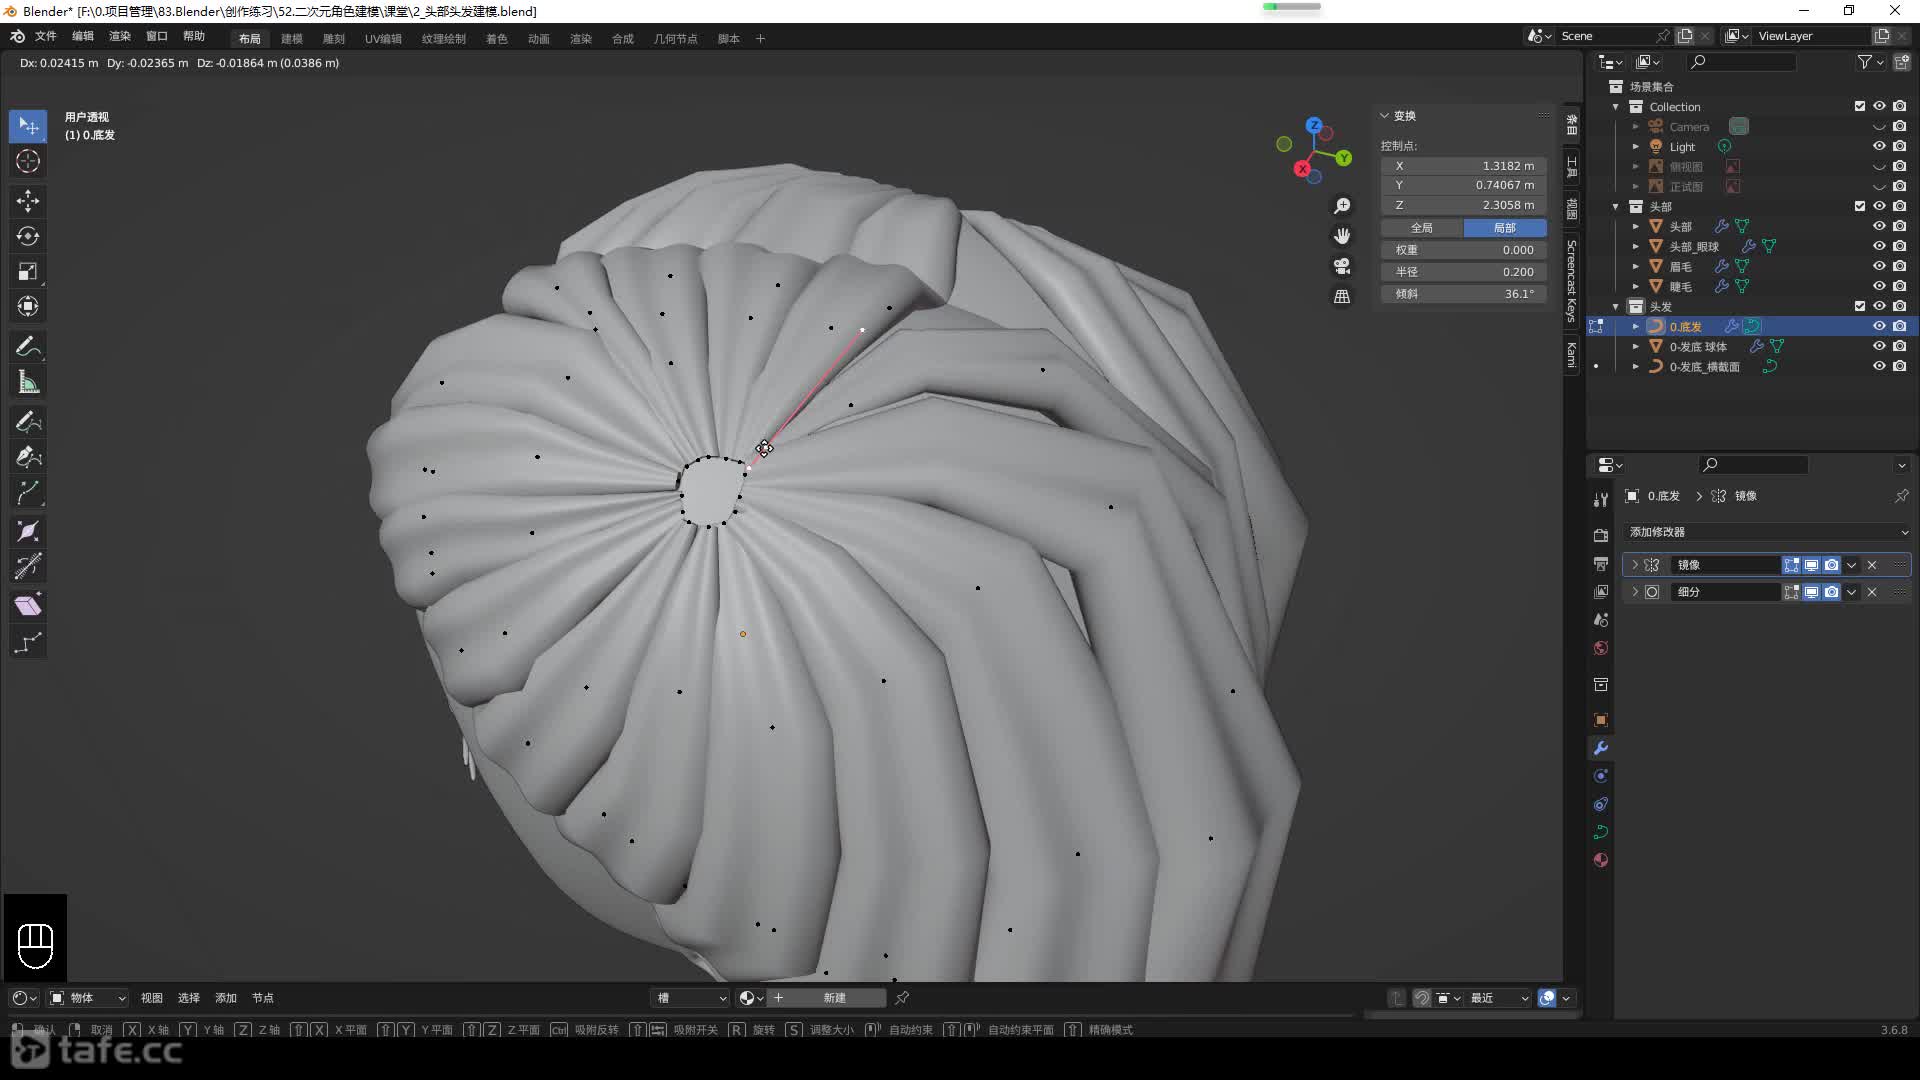1920x1080 pixels.
Task: Click the zoom magnifier viewport gizmo
Action: [1342, 206]
